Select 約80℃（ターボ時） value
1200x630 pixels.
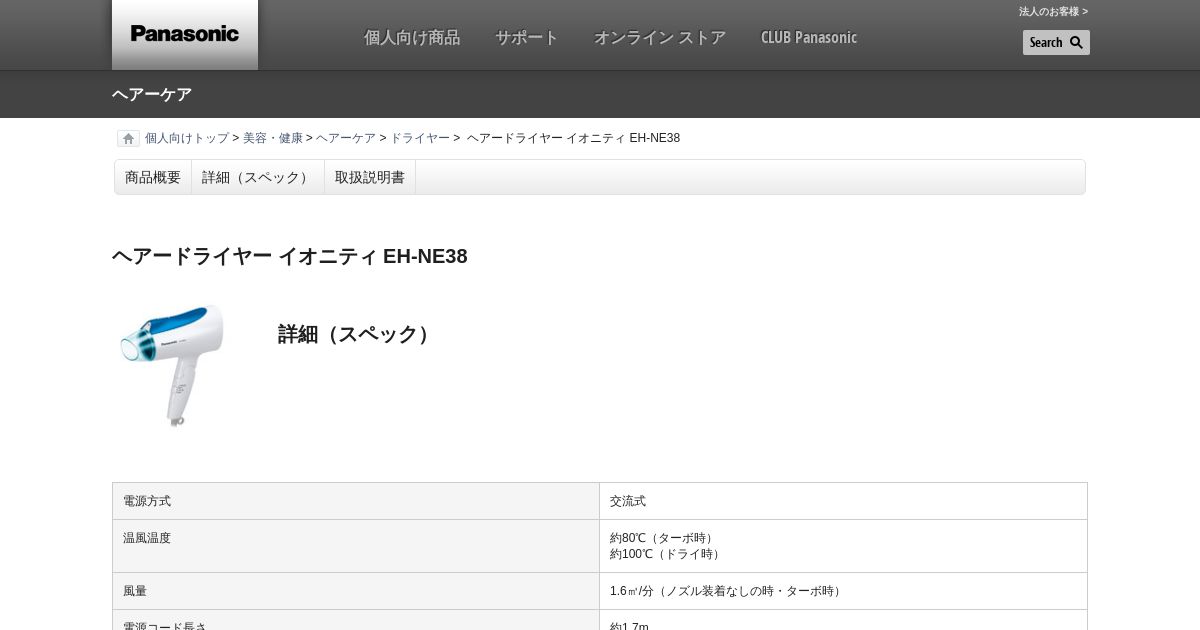click(664, 538)
